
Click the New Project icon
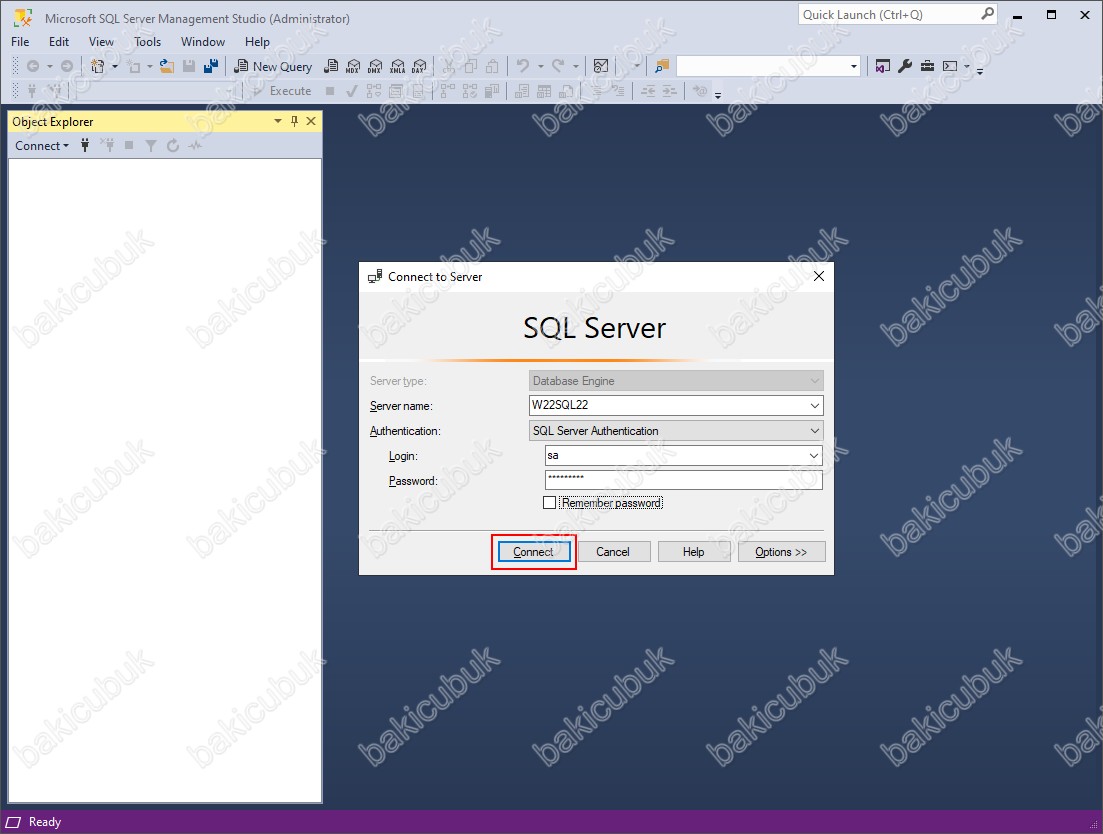pyautogui.click(x=97, y=66)
